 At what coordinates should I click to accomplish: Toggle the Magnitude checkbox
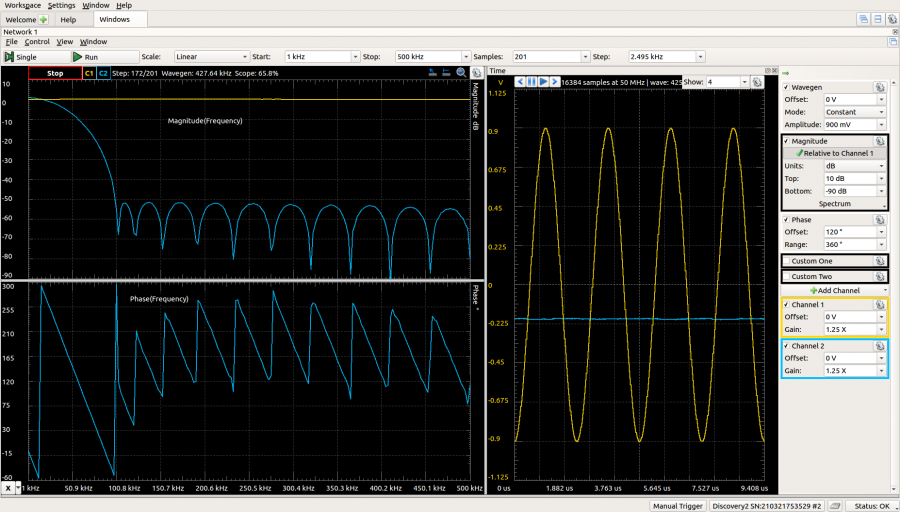pos(786,141)
